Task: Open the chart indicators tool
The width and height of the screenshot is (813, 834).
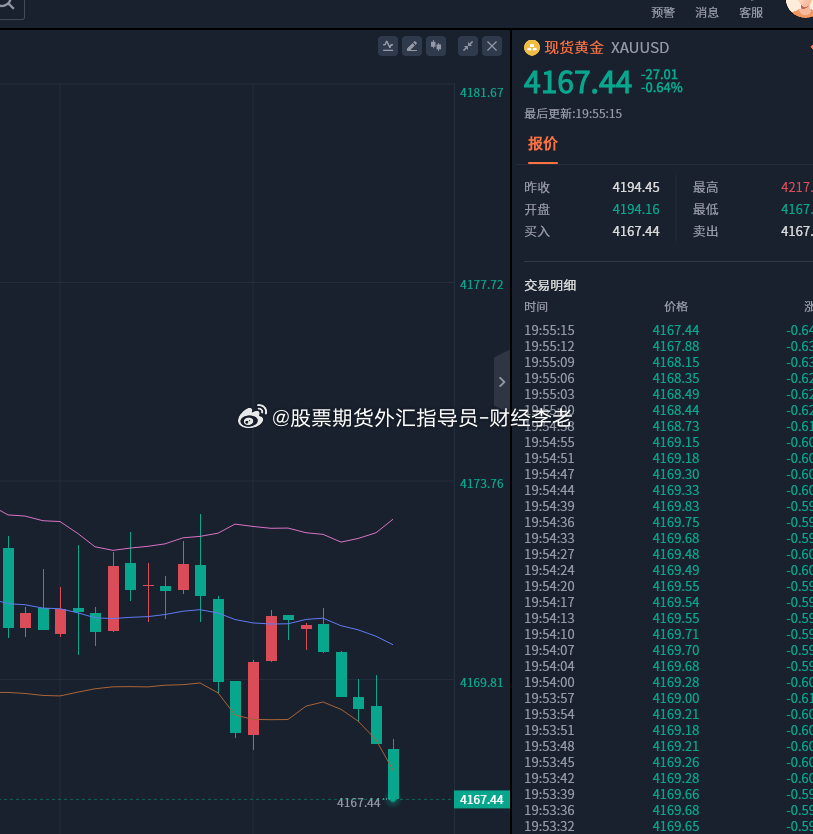Action: coord(388,46)
